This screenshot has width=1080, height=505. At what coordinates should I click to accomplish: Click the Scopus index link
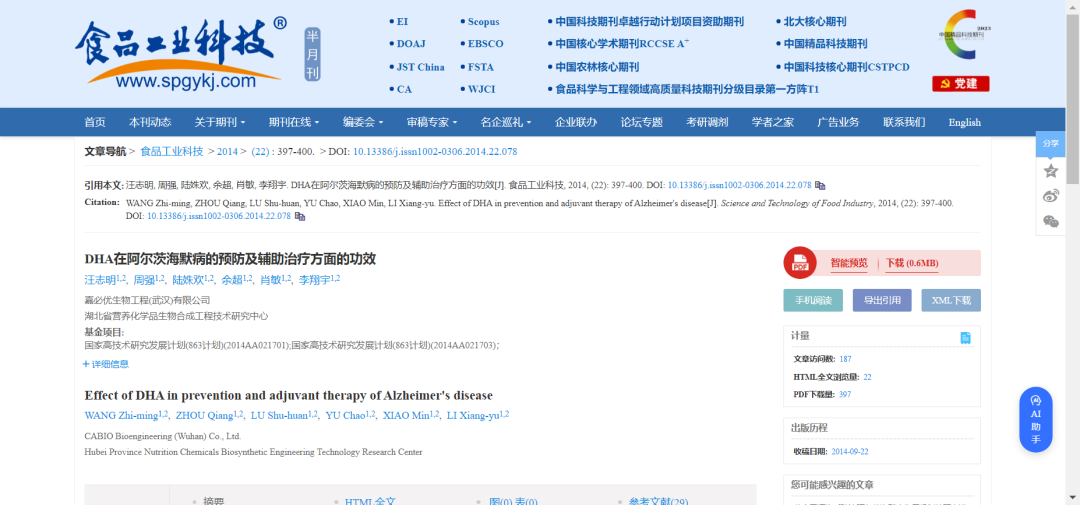[x=484, y=21]
